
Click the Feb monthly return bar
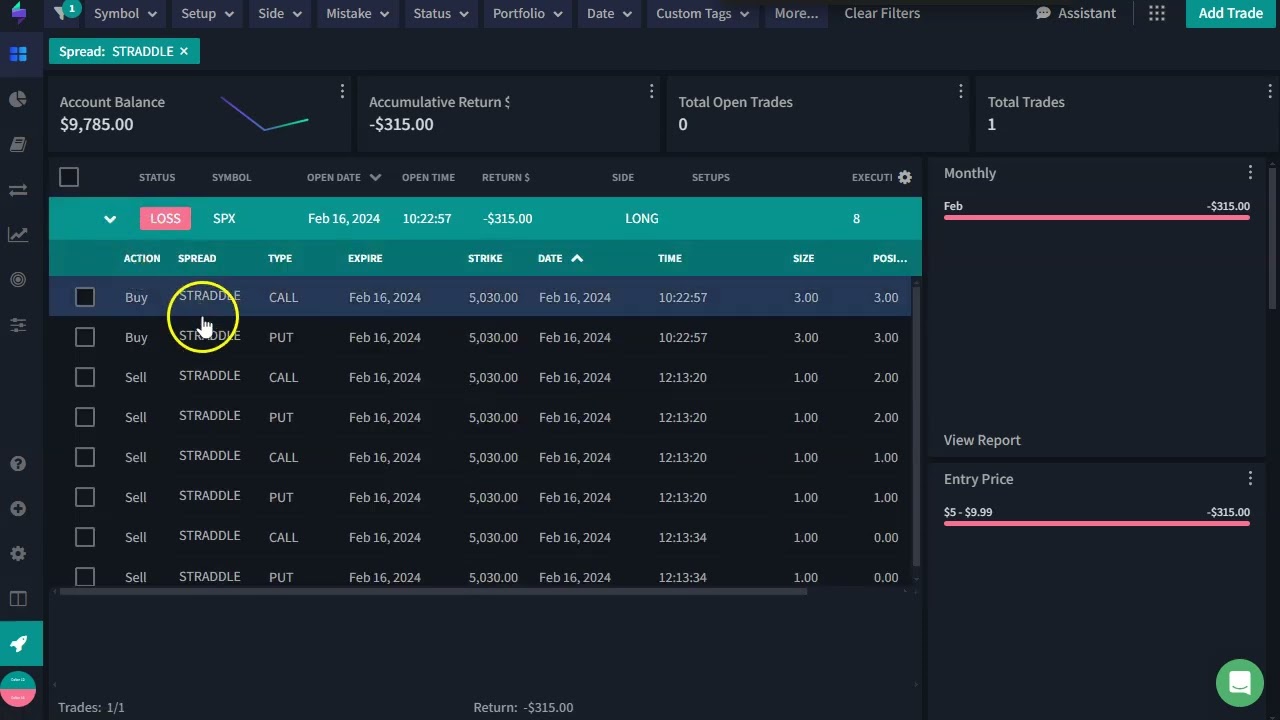click(x=1097, y=217)
